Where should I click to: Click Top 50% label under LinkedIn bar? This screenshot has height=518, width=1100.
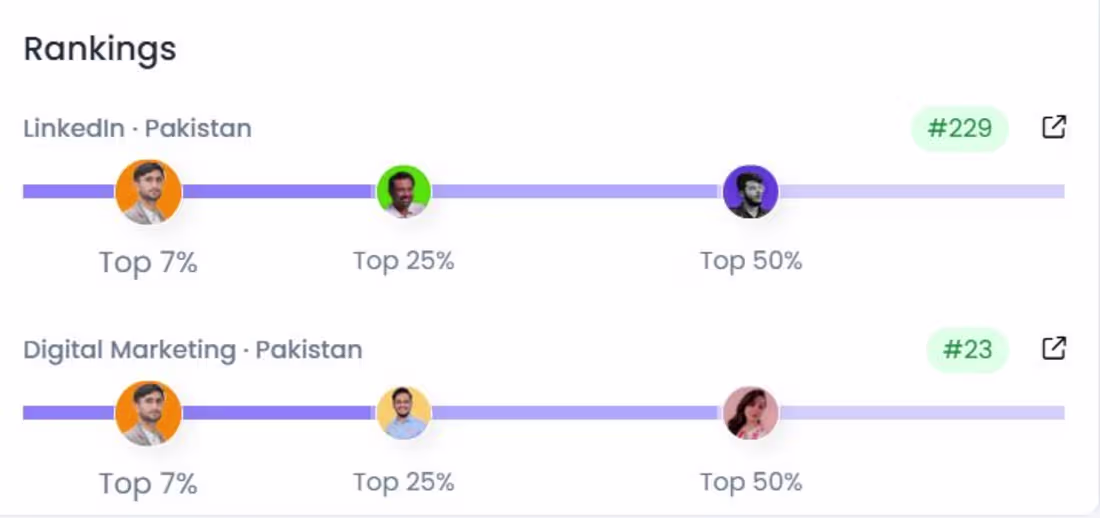click(751, 261)
